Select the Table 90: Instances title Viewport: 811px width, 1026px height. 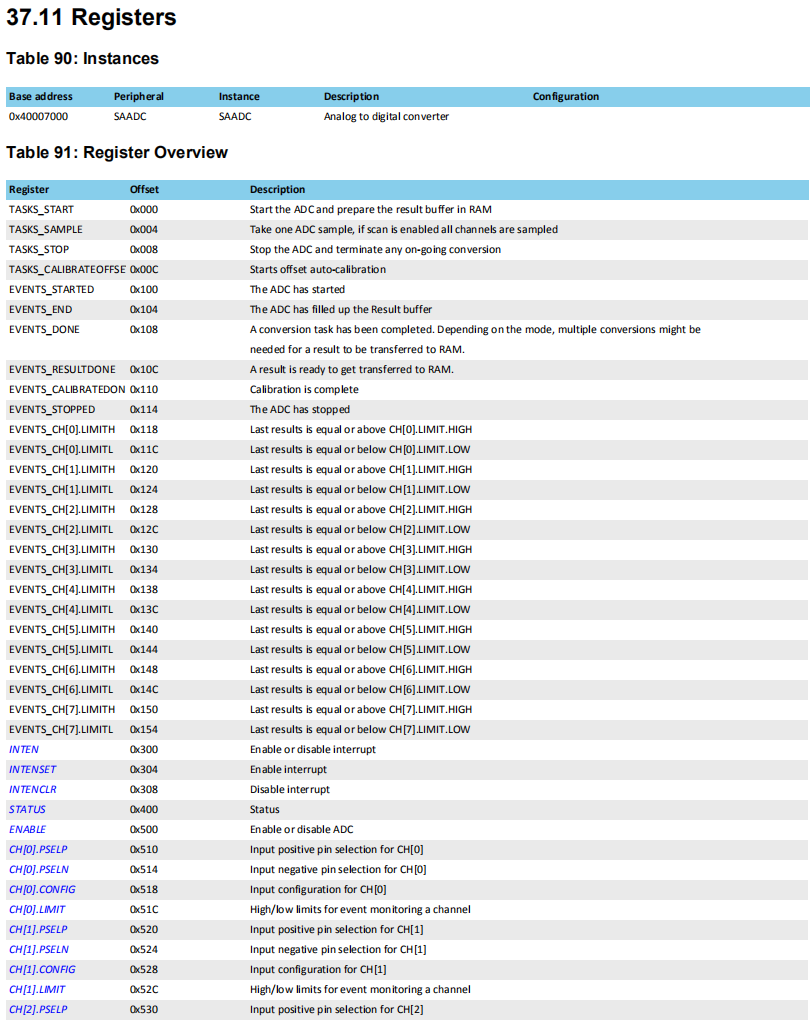pos(82,58)
